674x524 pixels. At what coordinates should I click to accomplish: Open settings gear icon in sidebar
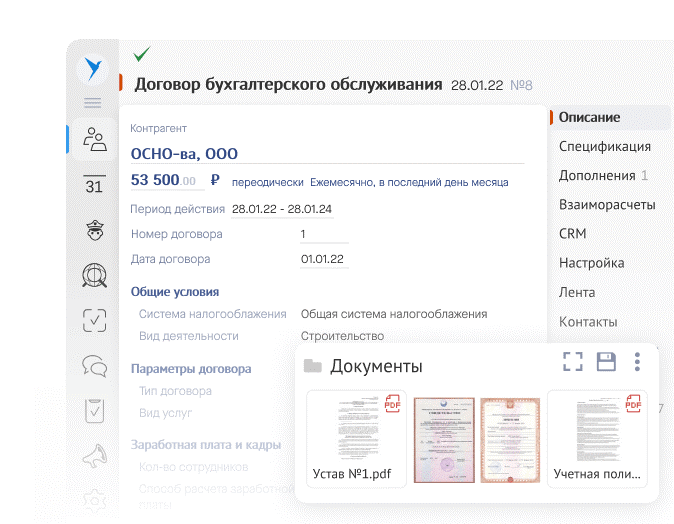pos(95,501)
